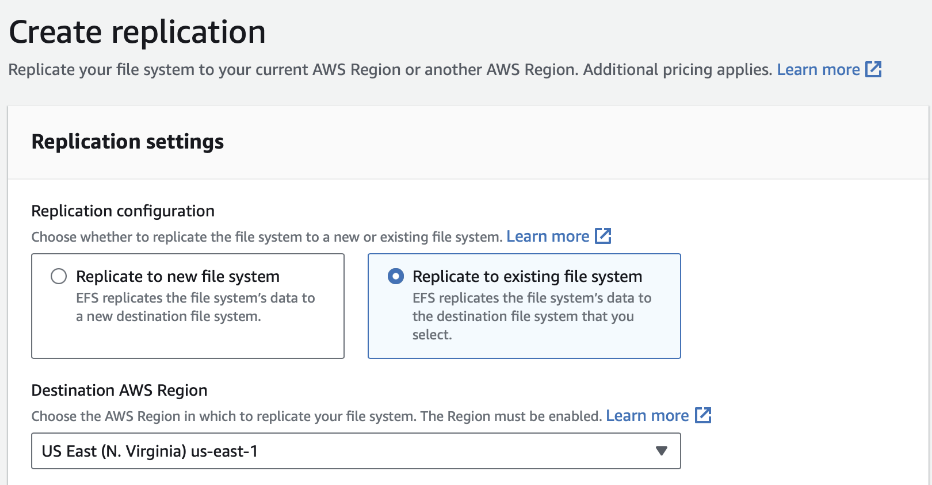Open Learn more link about enabled Regions
The width and height of the screenshot is (932, 485).
click(x=647, y=416)
